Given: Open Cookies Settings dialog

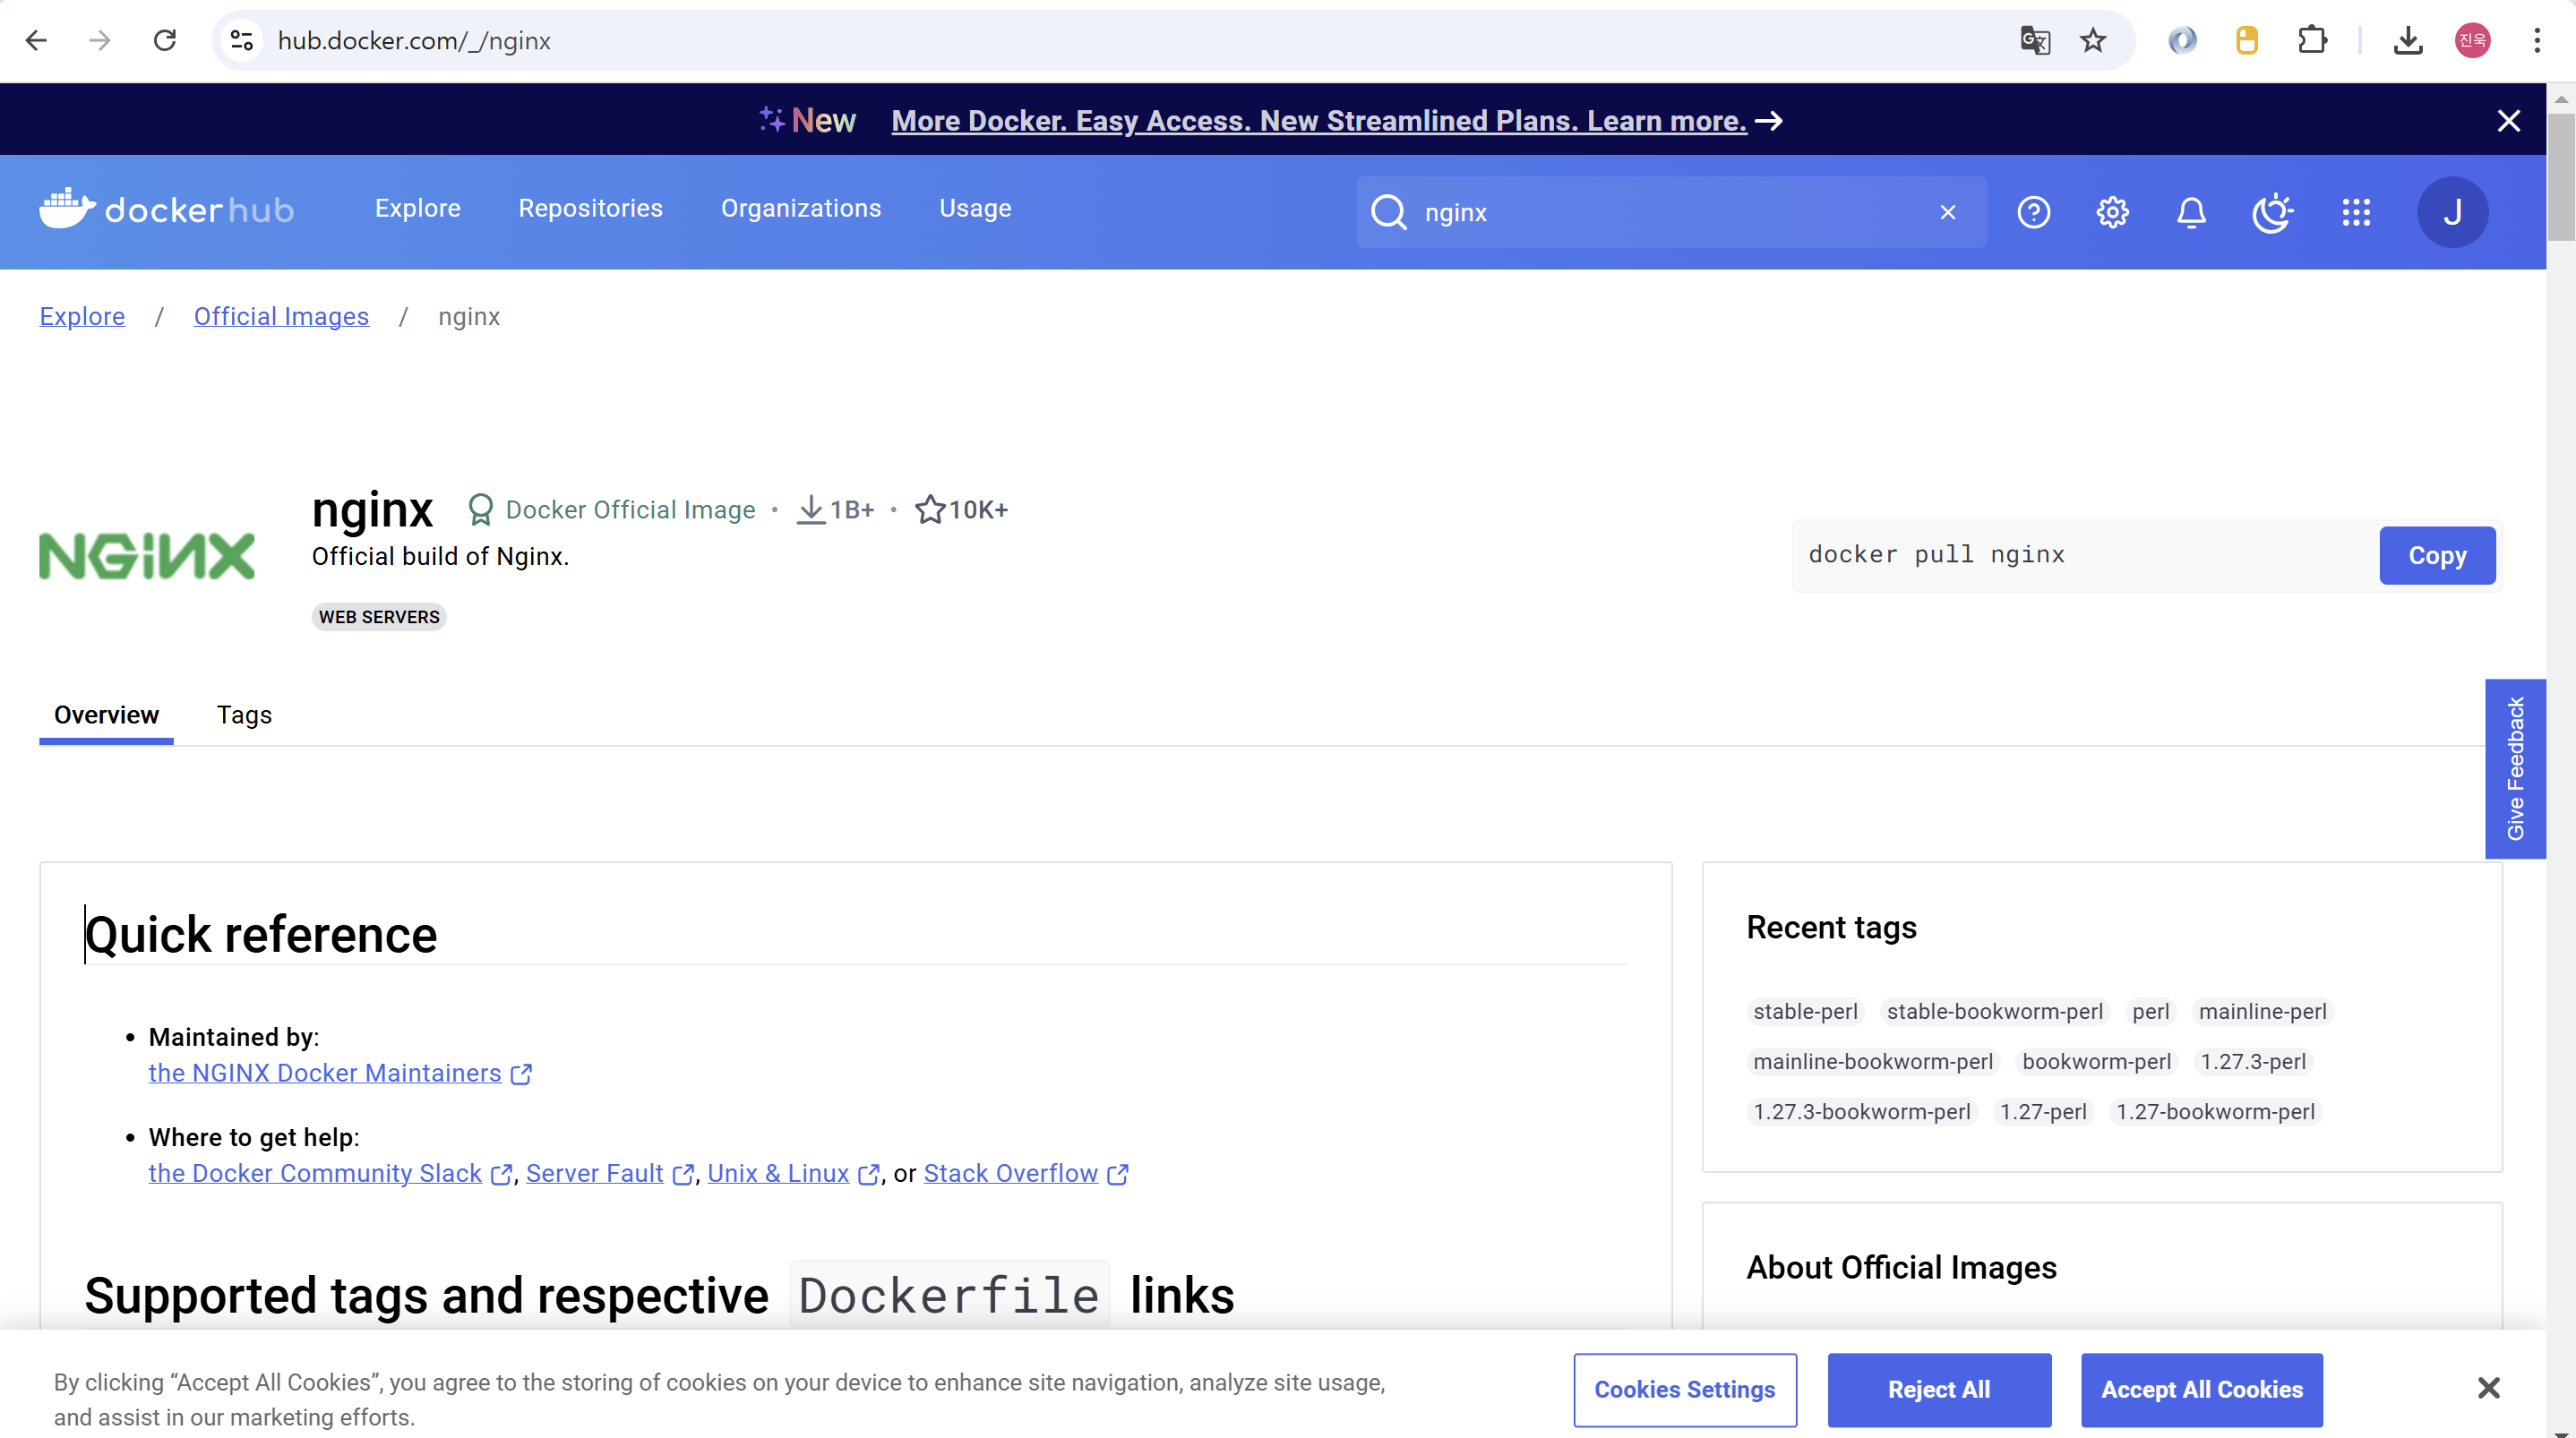Looking at the screenshot, I should (1684, 1389).
